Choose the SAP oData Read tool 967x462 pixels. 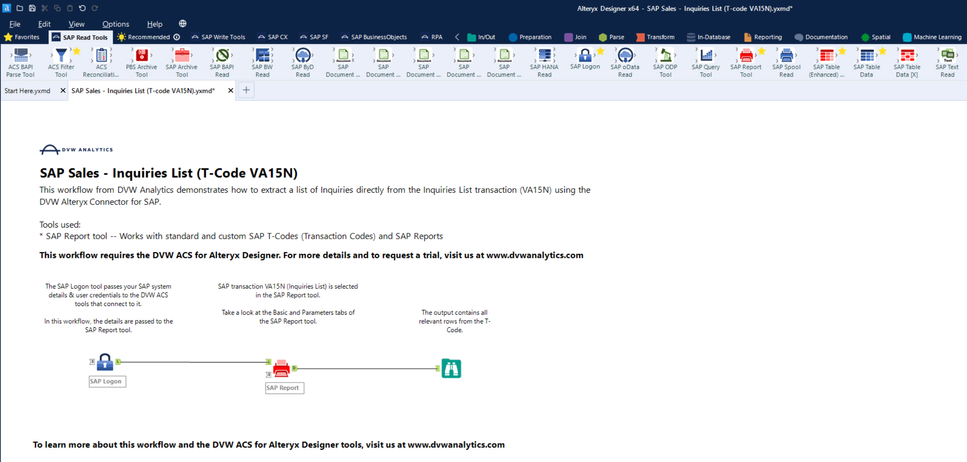[625, 62]
